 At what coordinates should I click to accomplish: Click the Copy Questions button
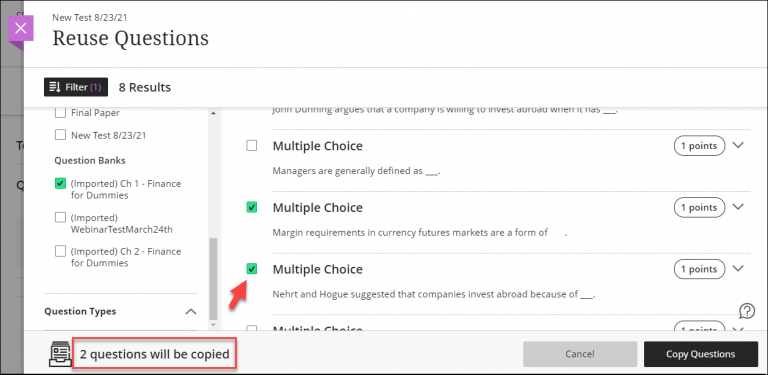point(700,354)
